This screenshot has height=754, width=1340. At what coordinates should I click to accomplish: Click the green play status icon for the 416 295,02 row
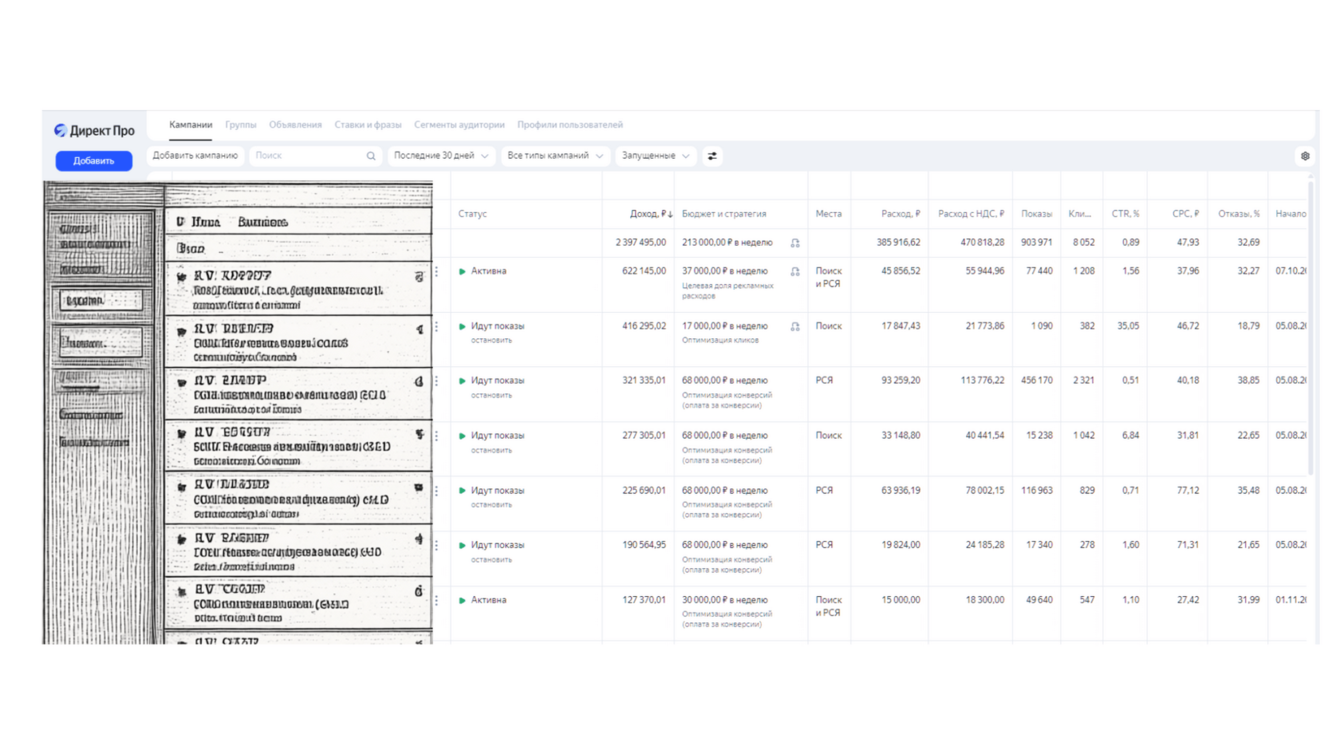tap(462, 326)
